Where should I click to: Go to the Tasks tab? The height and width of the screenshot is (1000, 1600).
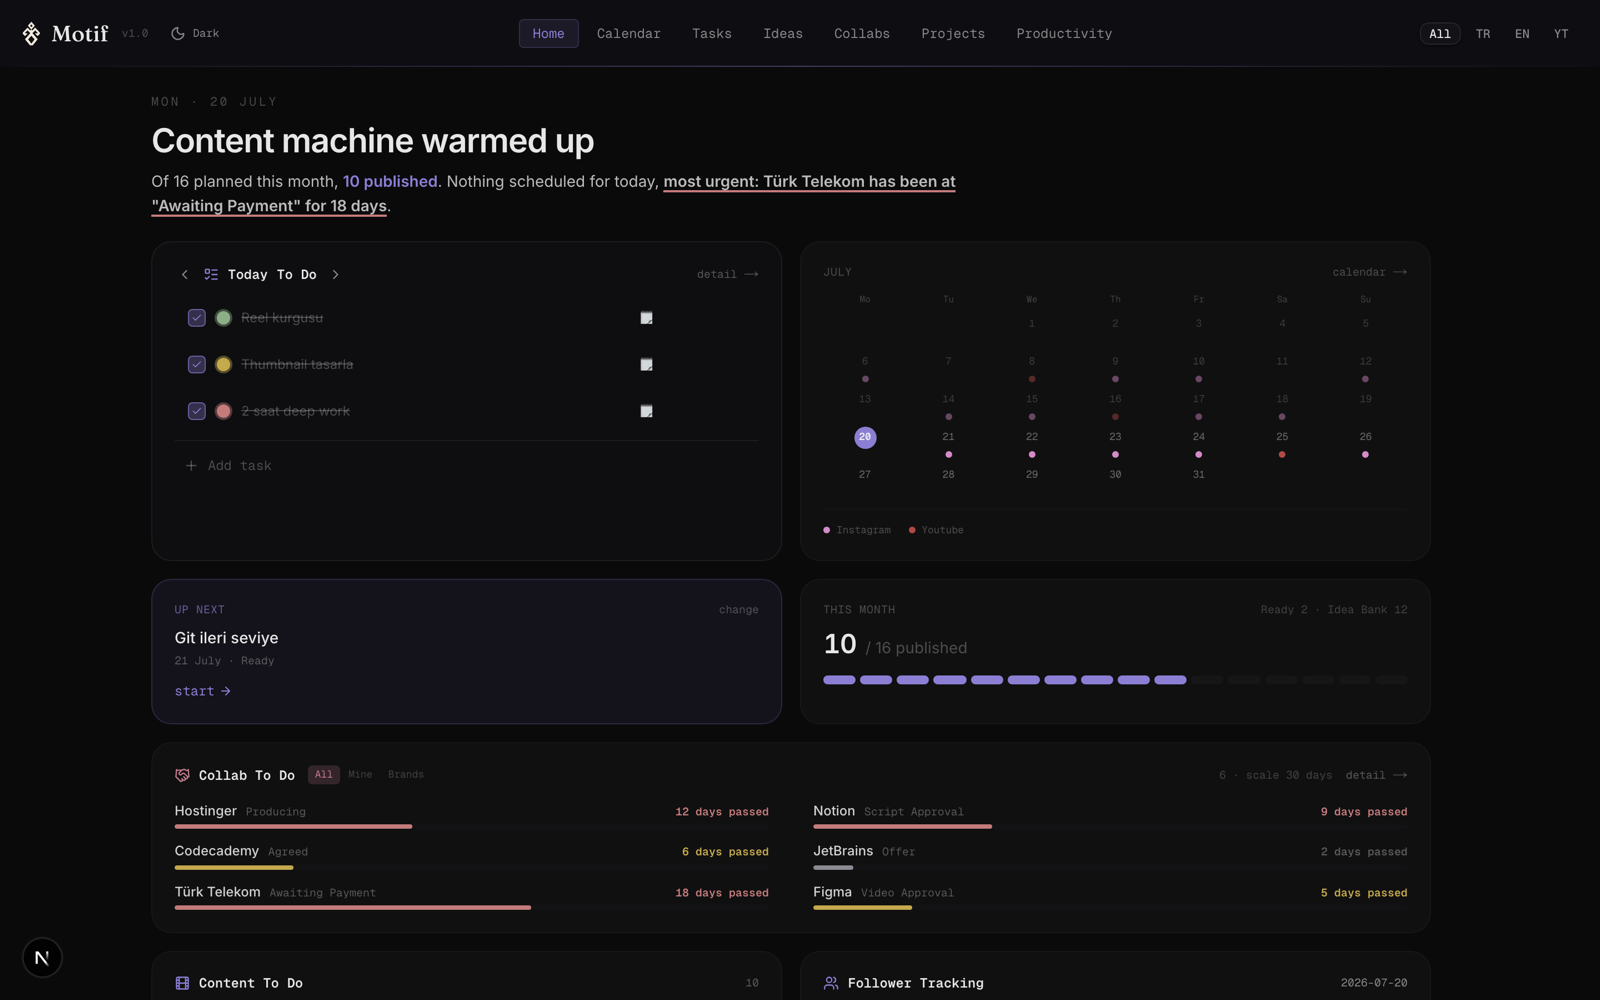coord(712,34)
